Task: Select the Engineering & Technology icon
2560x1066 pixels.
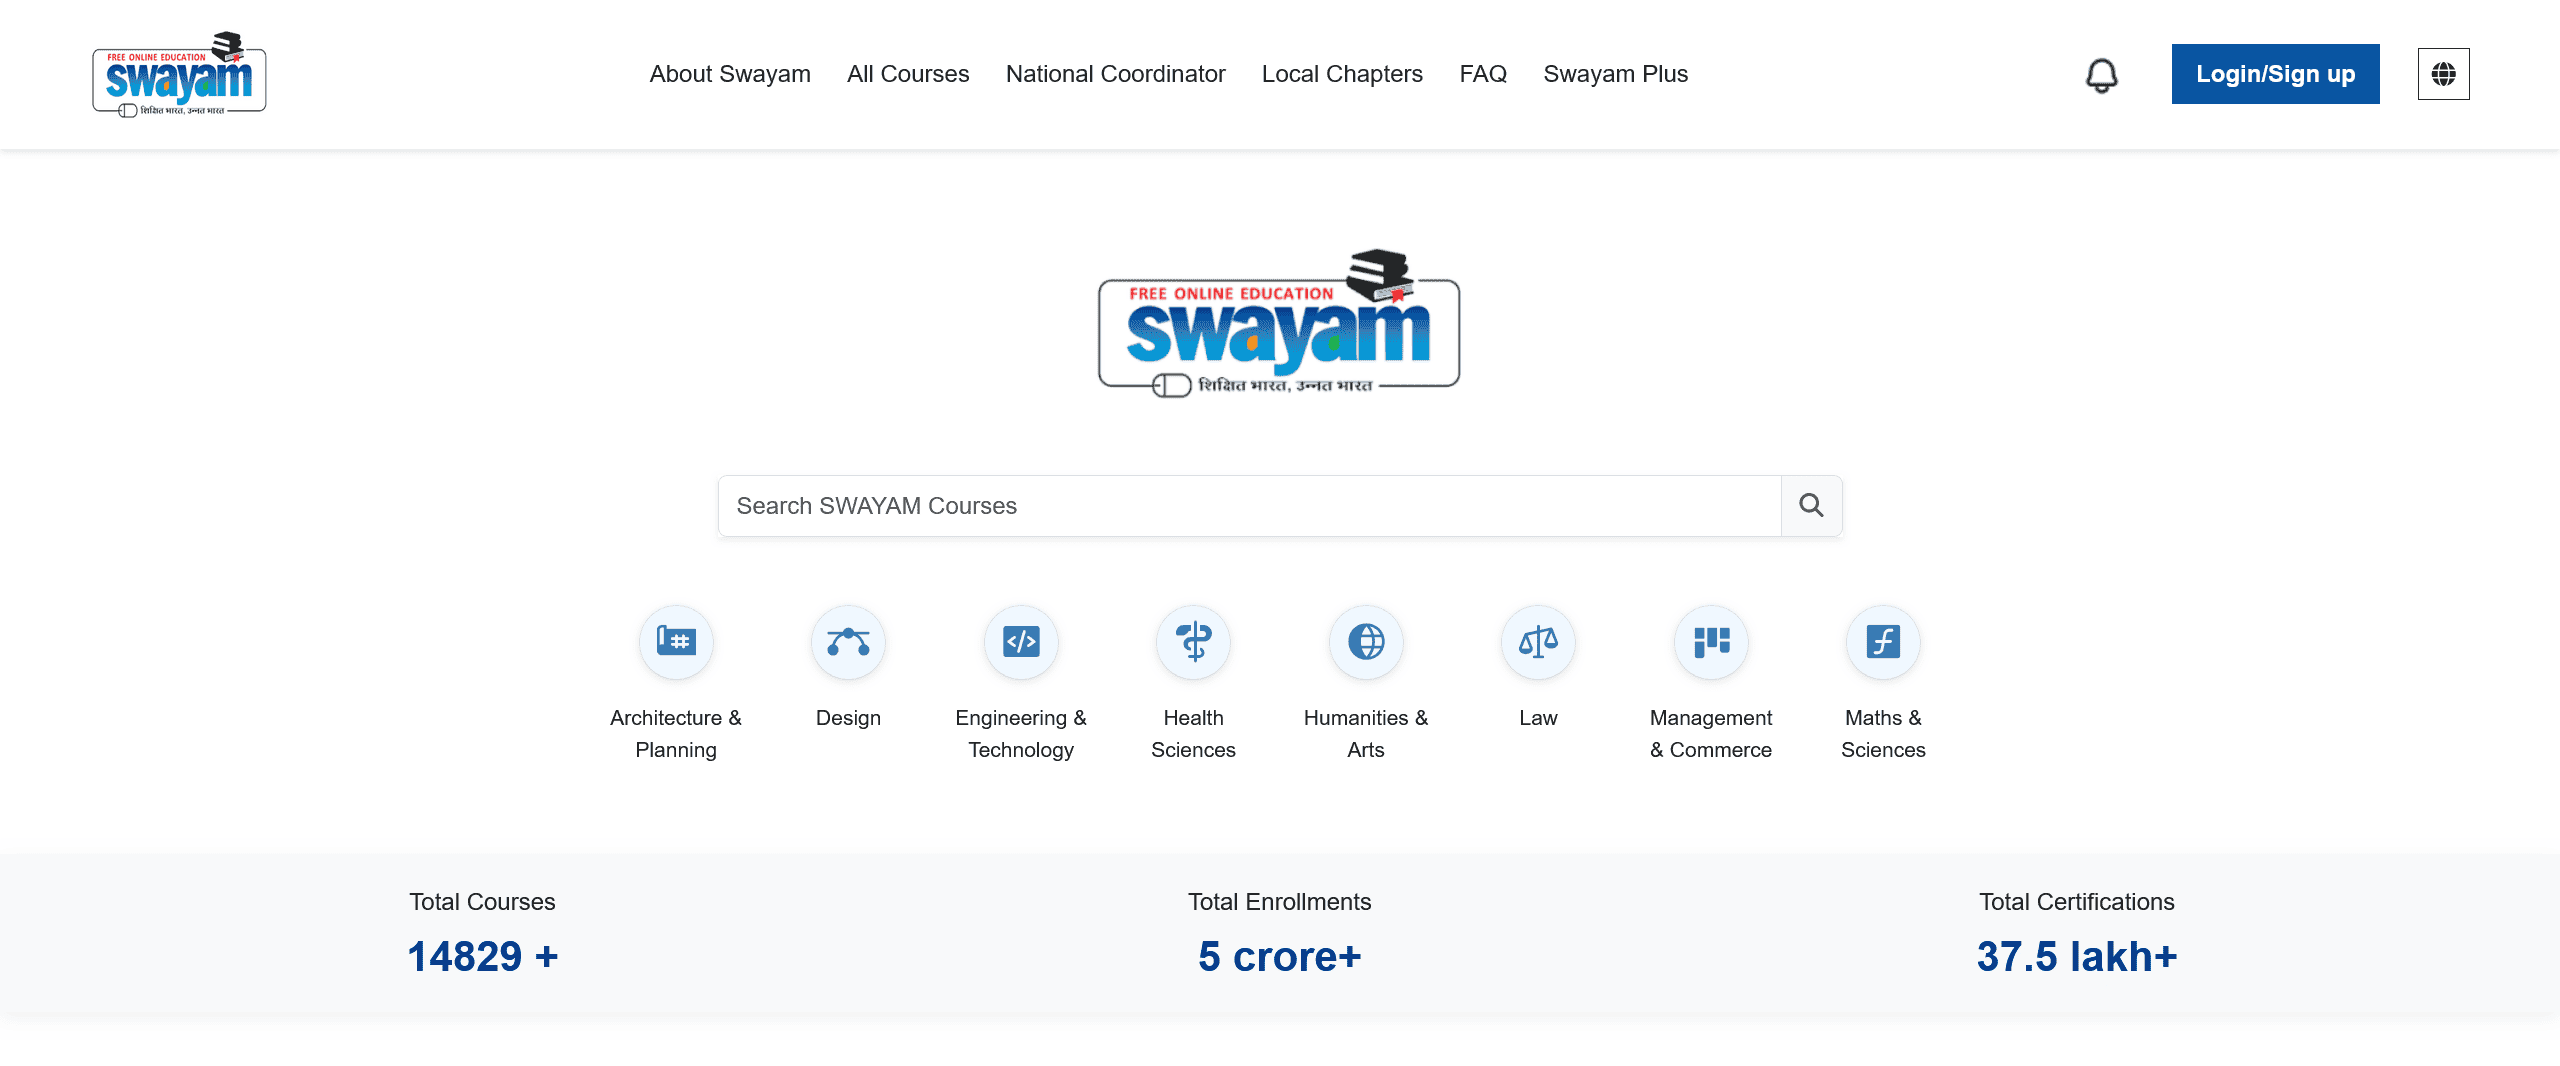Action: 1021,642
